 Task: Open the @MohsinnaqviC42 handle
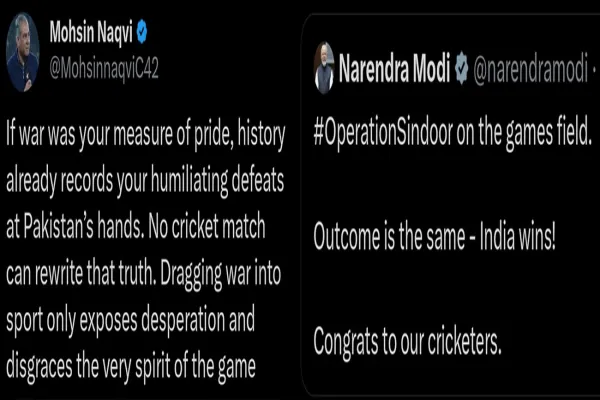tap(104, 67)
